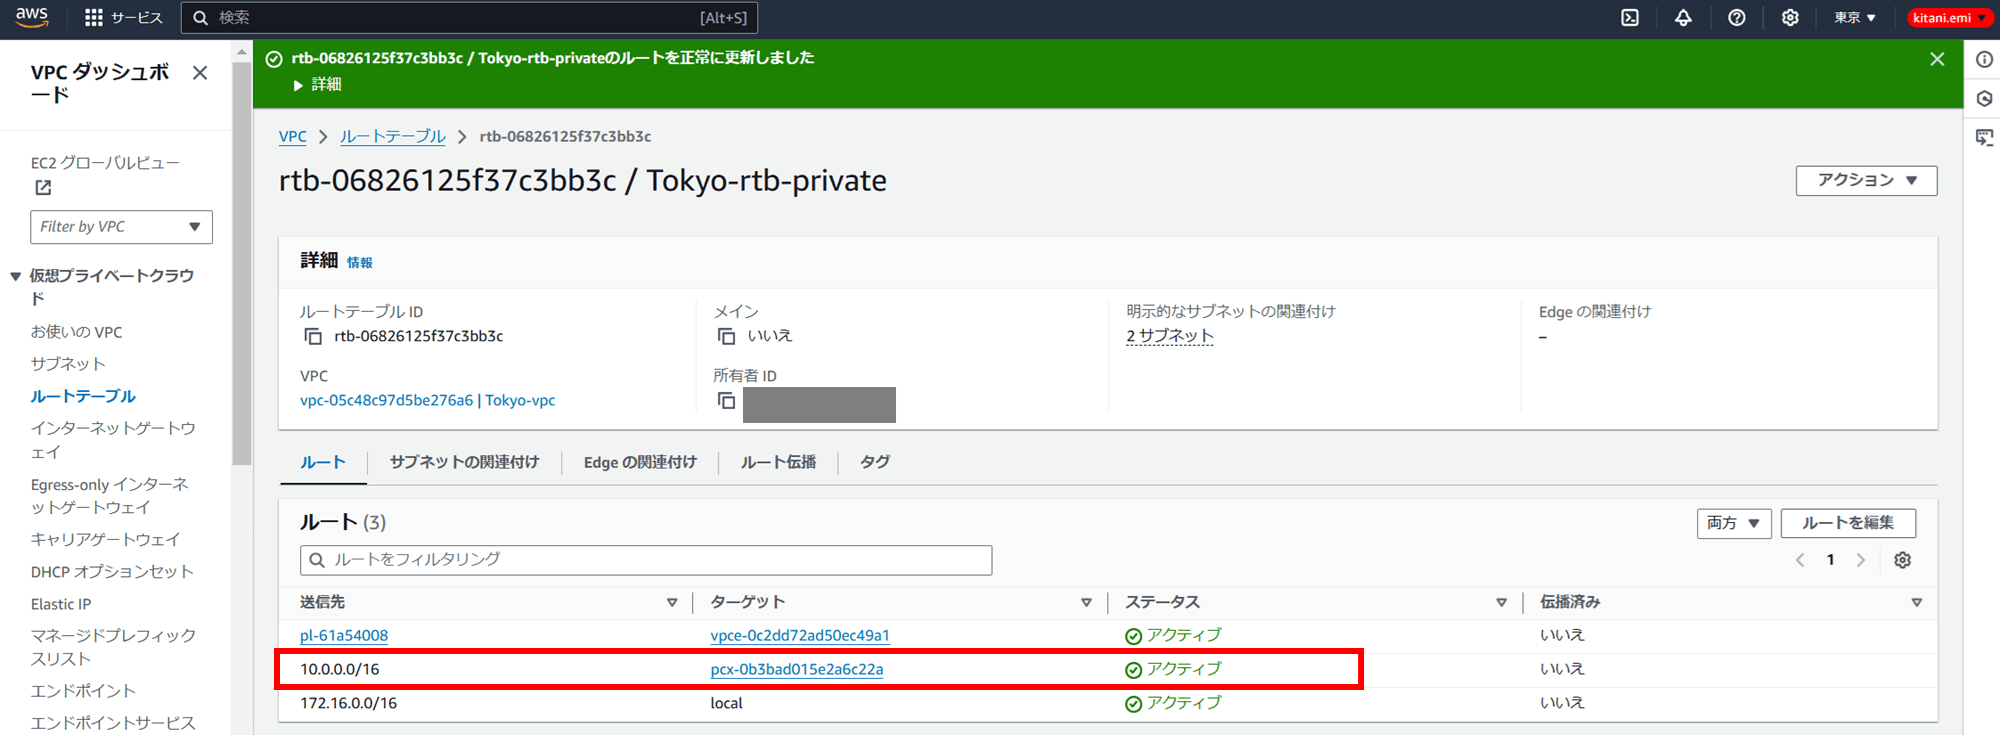Viewport: 2000px width, 735px height.
Task: Switch to the ルート伝播 tab
Action: (778, 462)
